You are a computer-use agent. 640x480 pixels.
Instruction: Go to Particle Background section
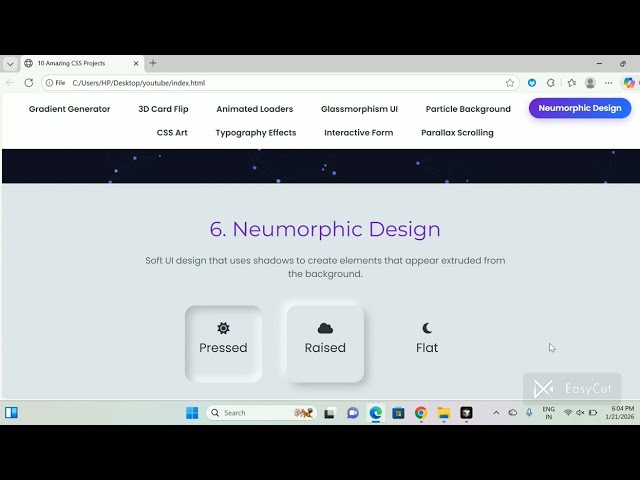(x=468, y=109)
